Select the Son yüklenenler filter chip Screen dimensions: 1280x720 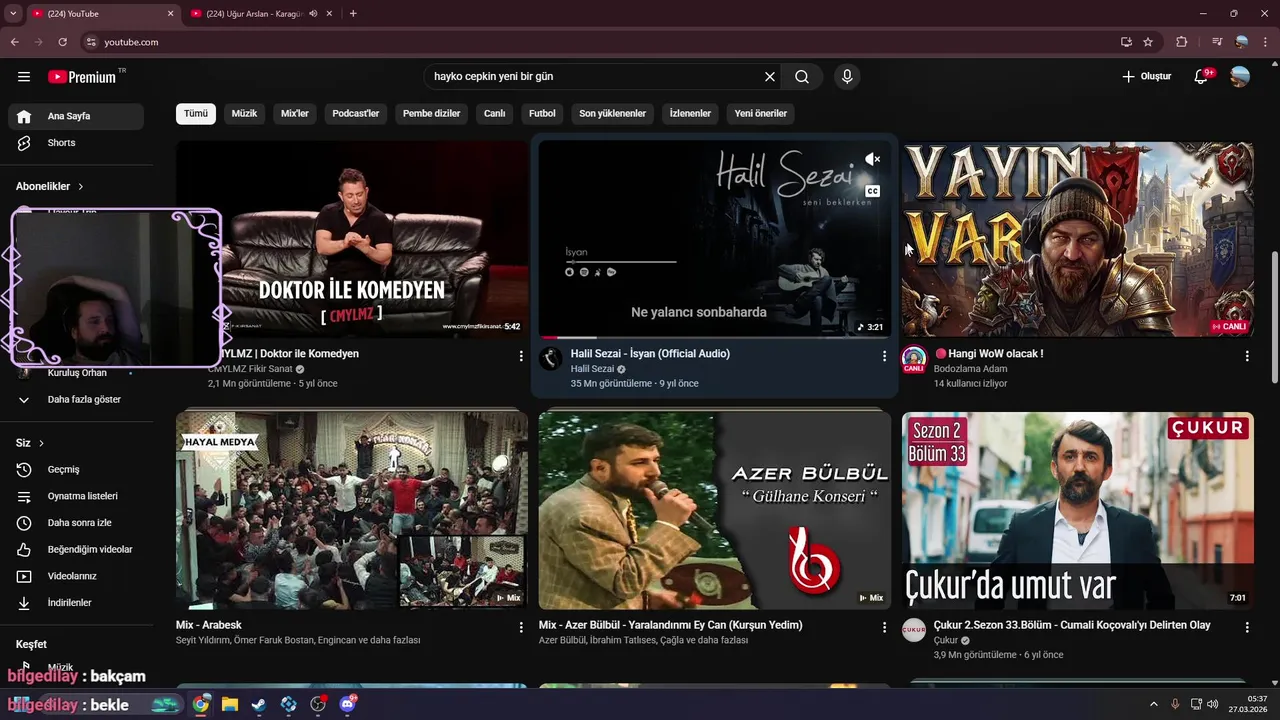click(x=613, y=113)
